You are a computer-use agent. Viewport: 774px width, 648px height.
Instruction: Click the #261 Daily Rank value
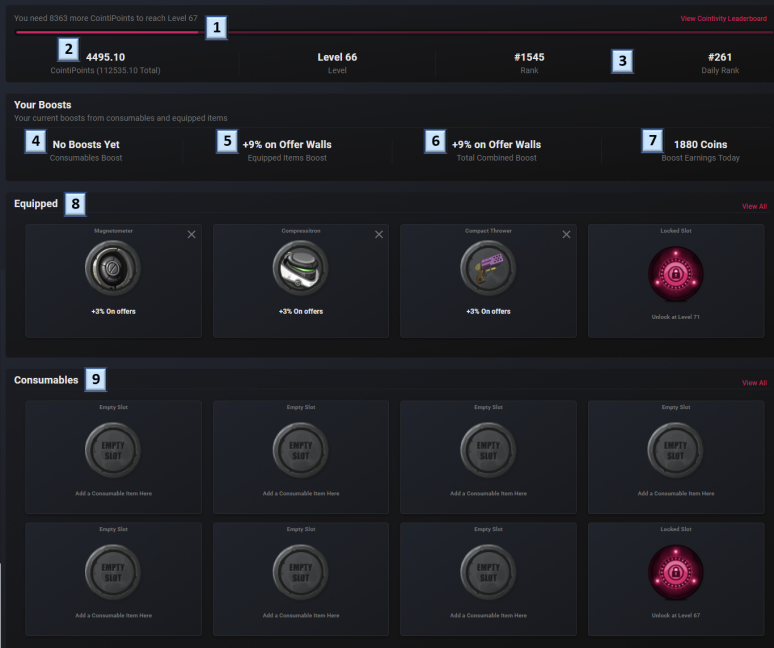click(720, 57)
